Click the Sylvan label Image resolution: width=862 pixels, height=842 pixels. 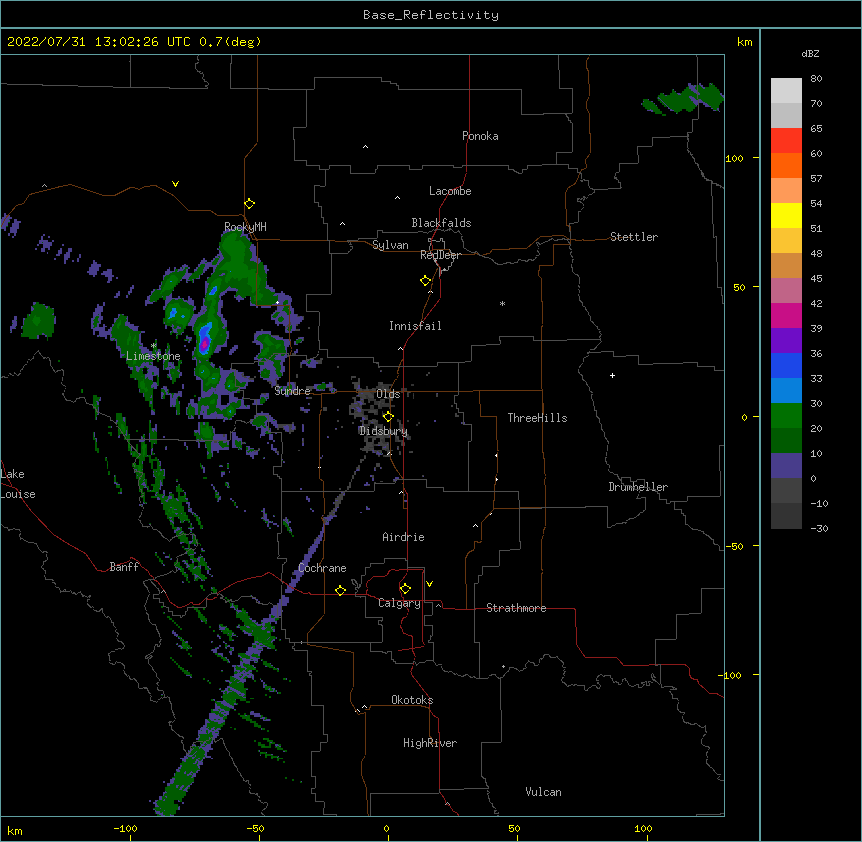point(390,245)
